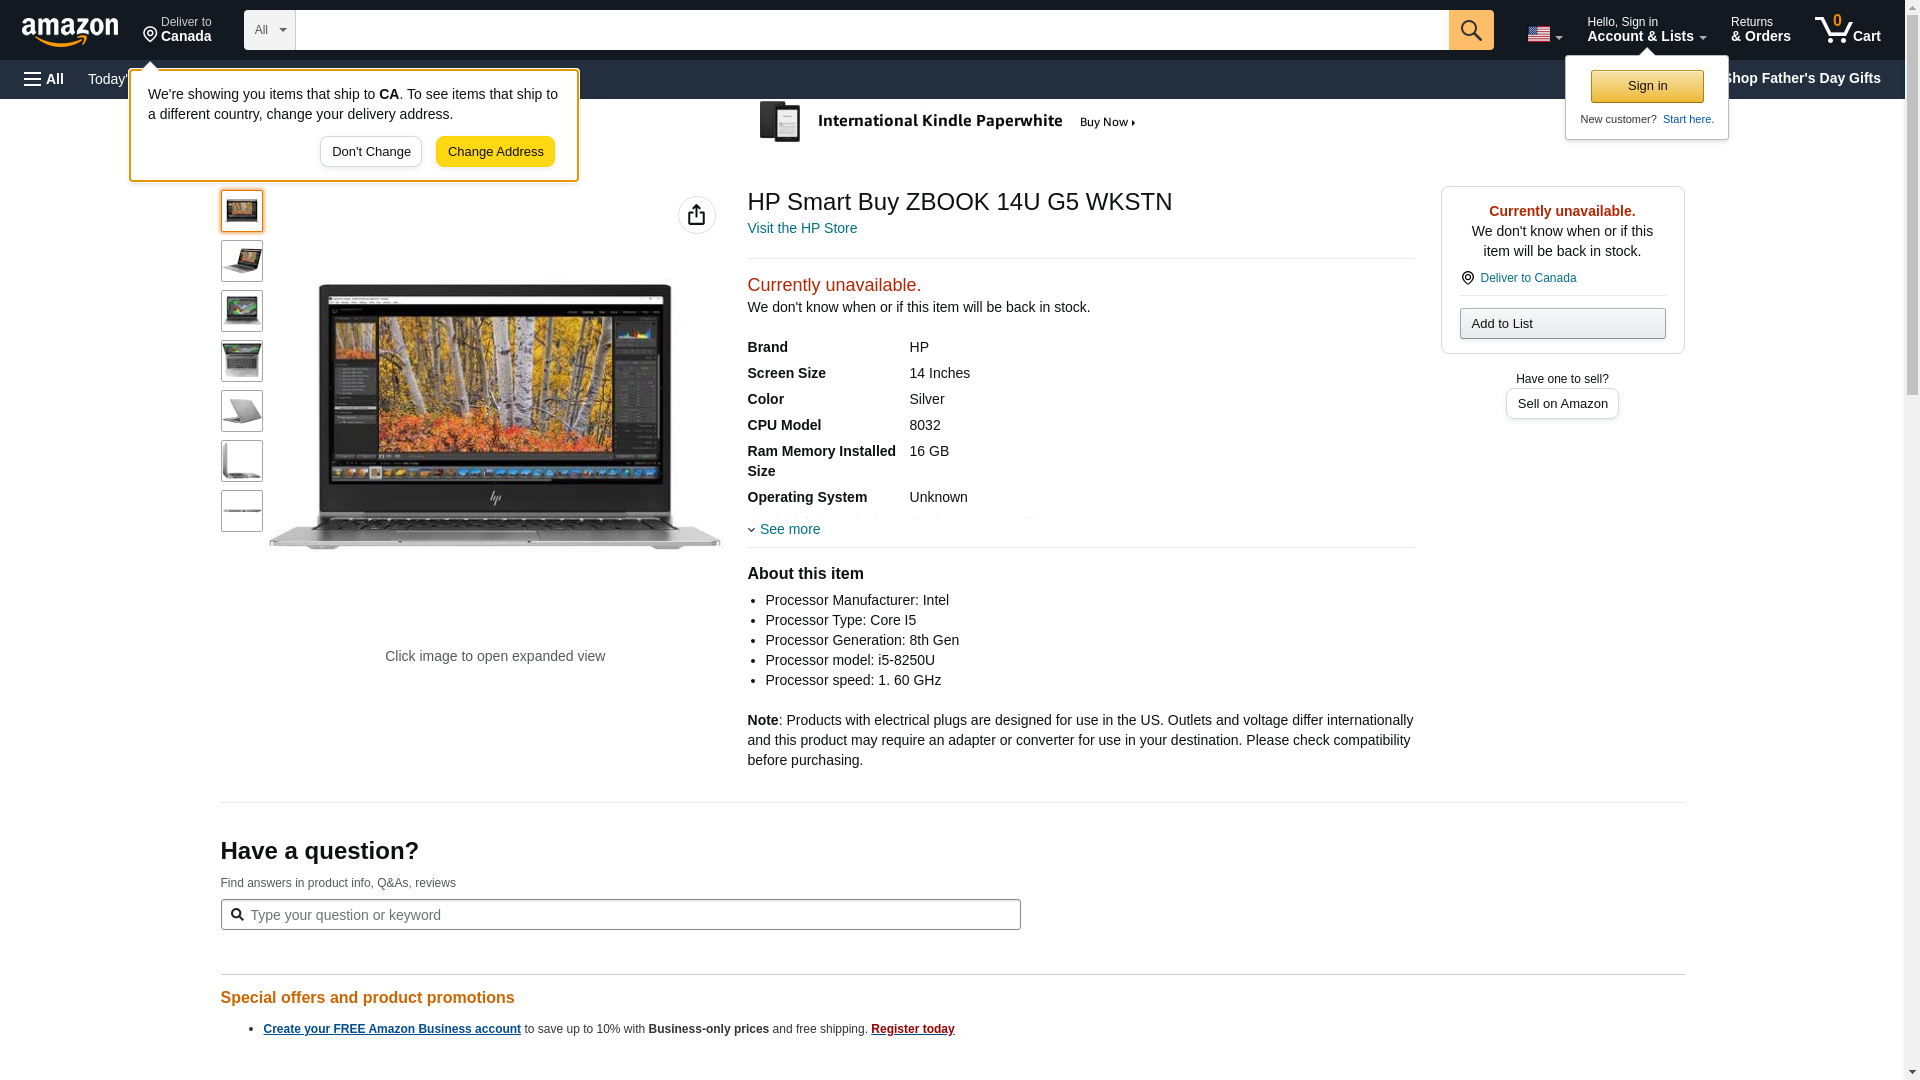The height and width of the screenshot is (1080, 1920).
Task: Click the Amazon logo
Action: [x=70, y=31]
